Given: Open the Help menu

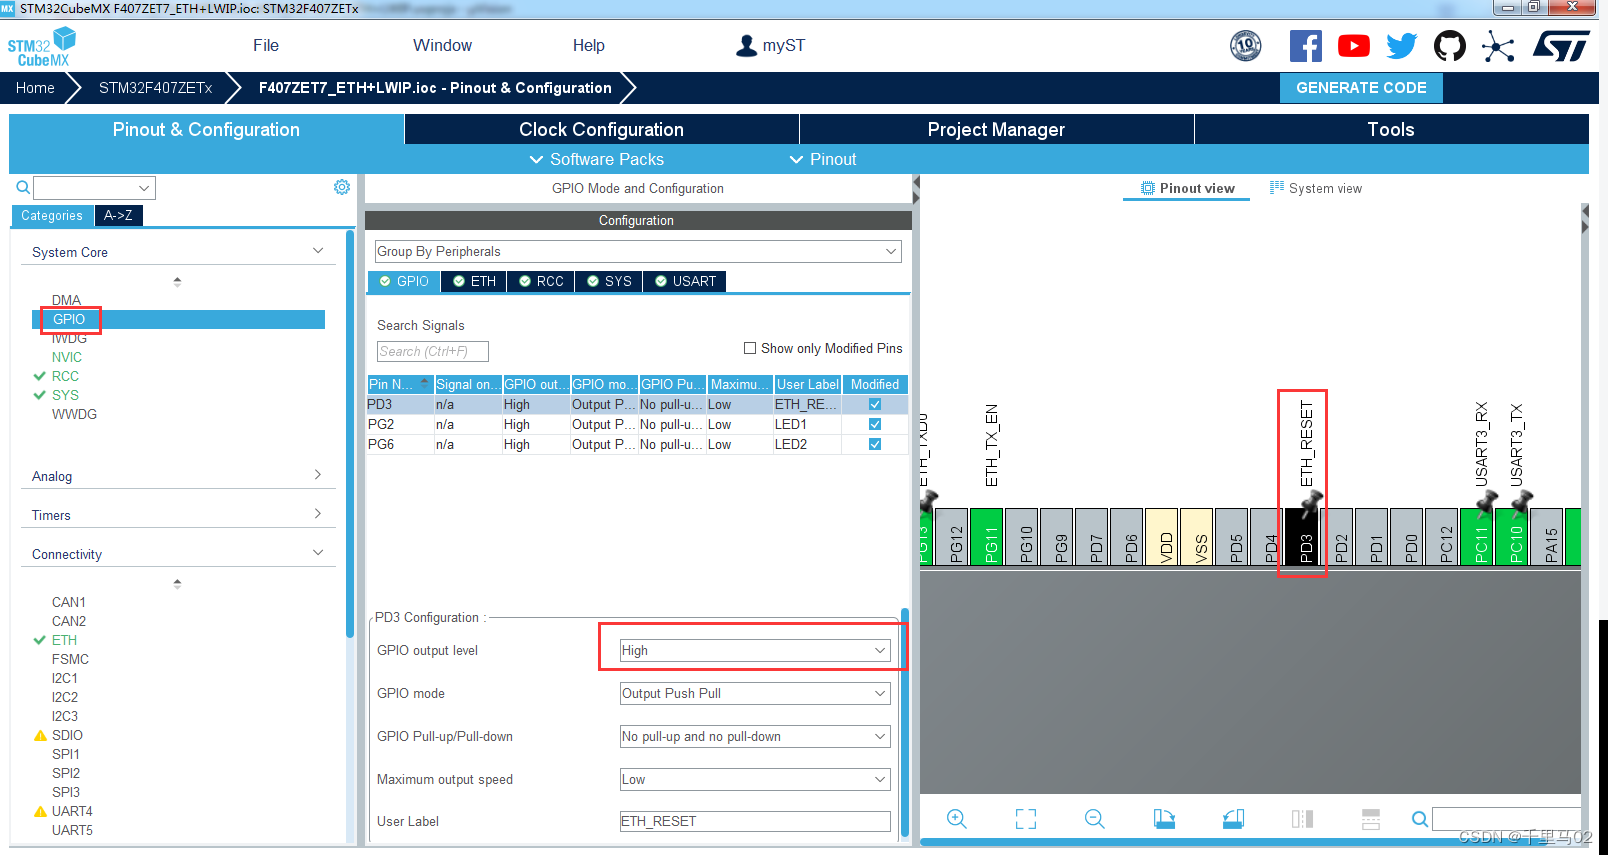Looking at the screenshot, I should [x=588, y=45].
